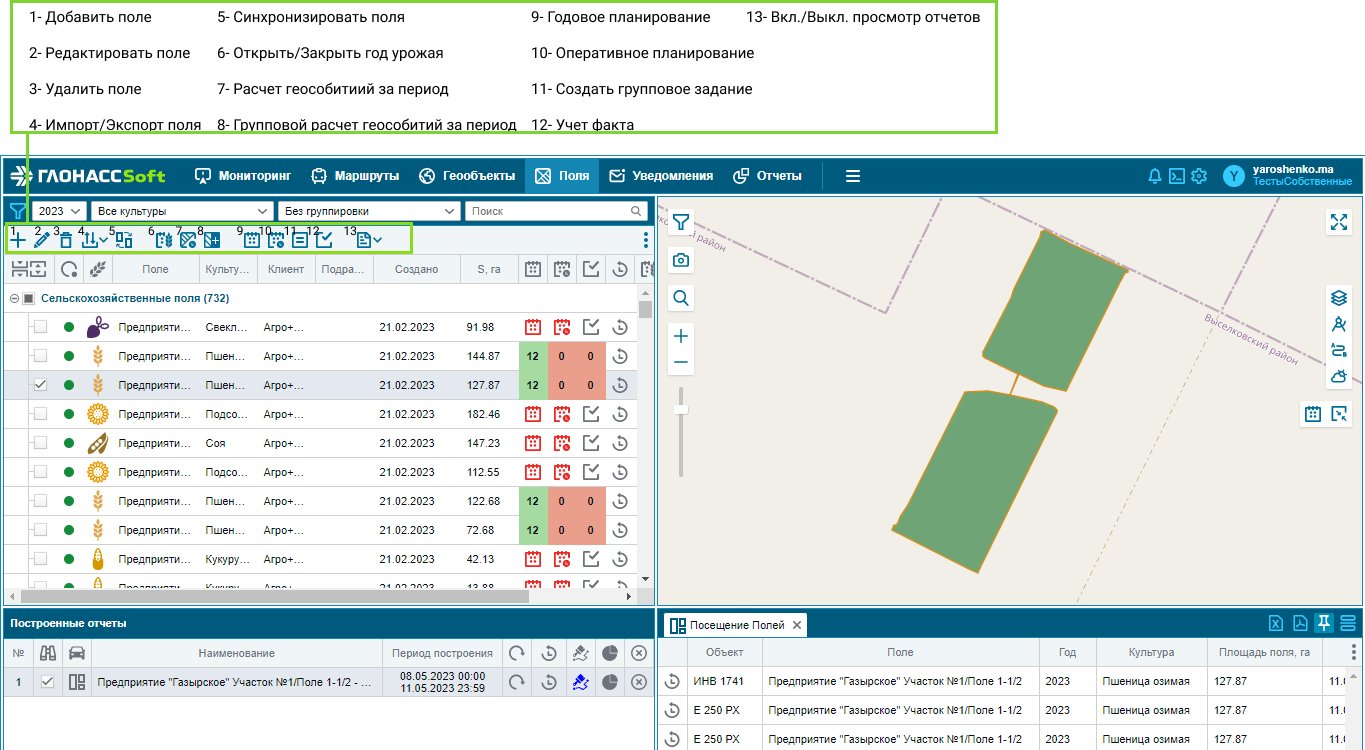Click the open/close harvest year icon
Viewport: 1365px width, 750px height.
point(164,240)
